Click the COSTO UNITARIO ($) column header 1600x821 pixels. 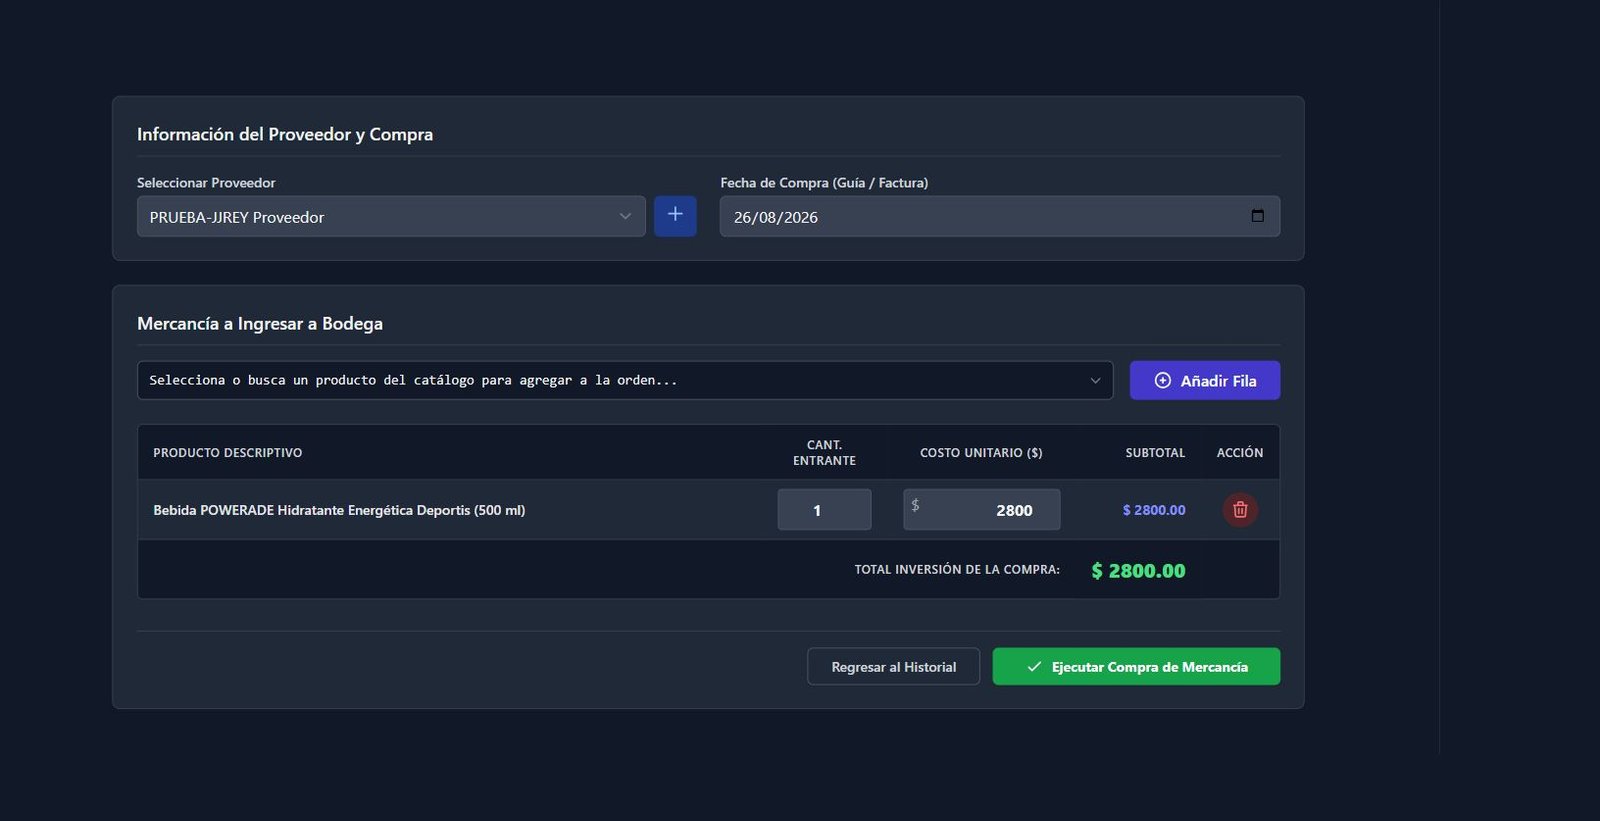click(981, 453)
